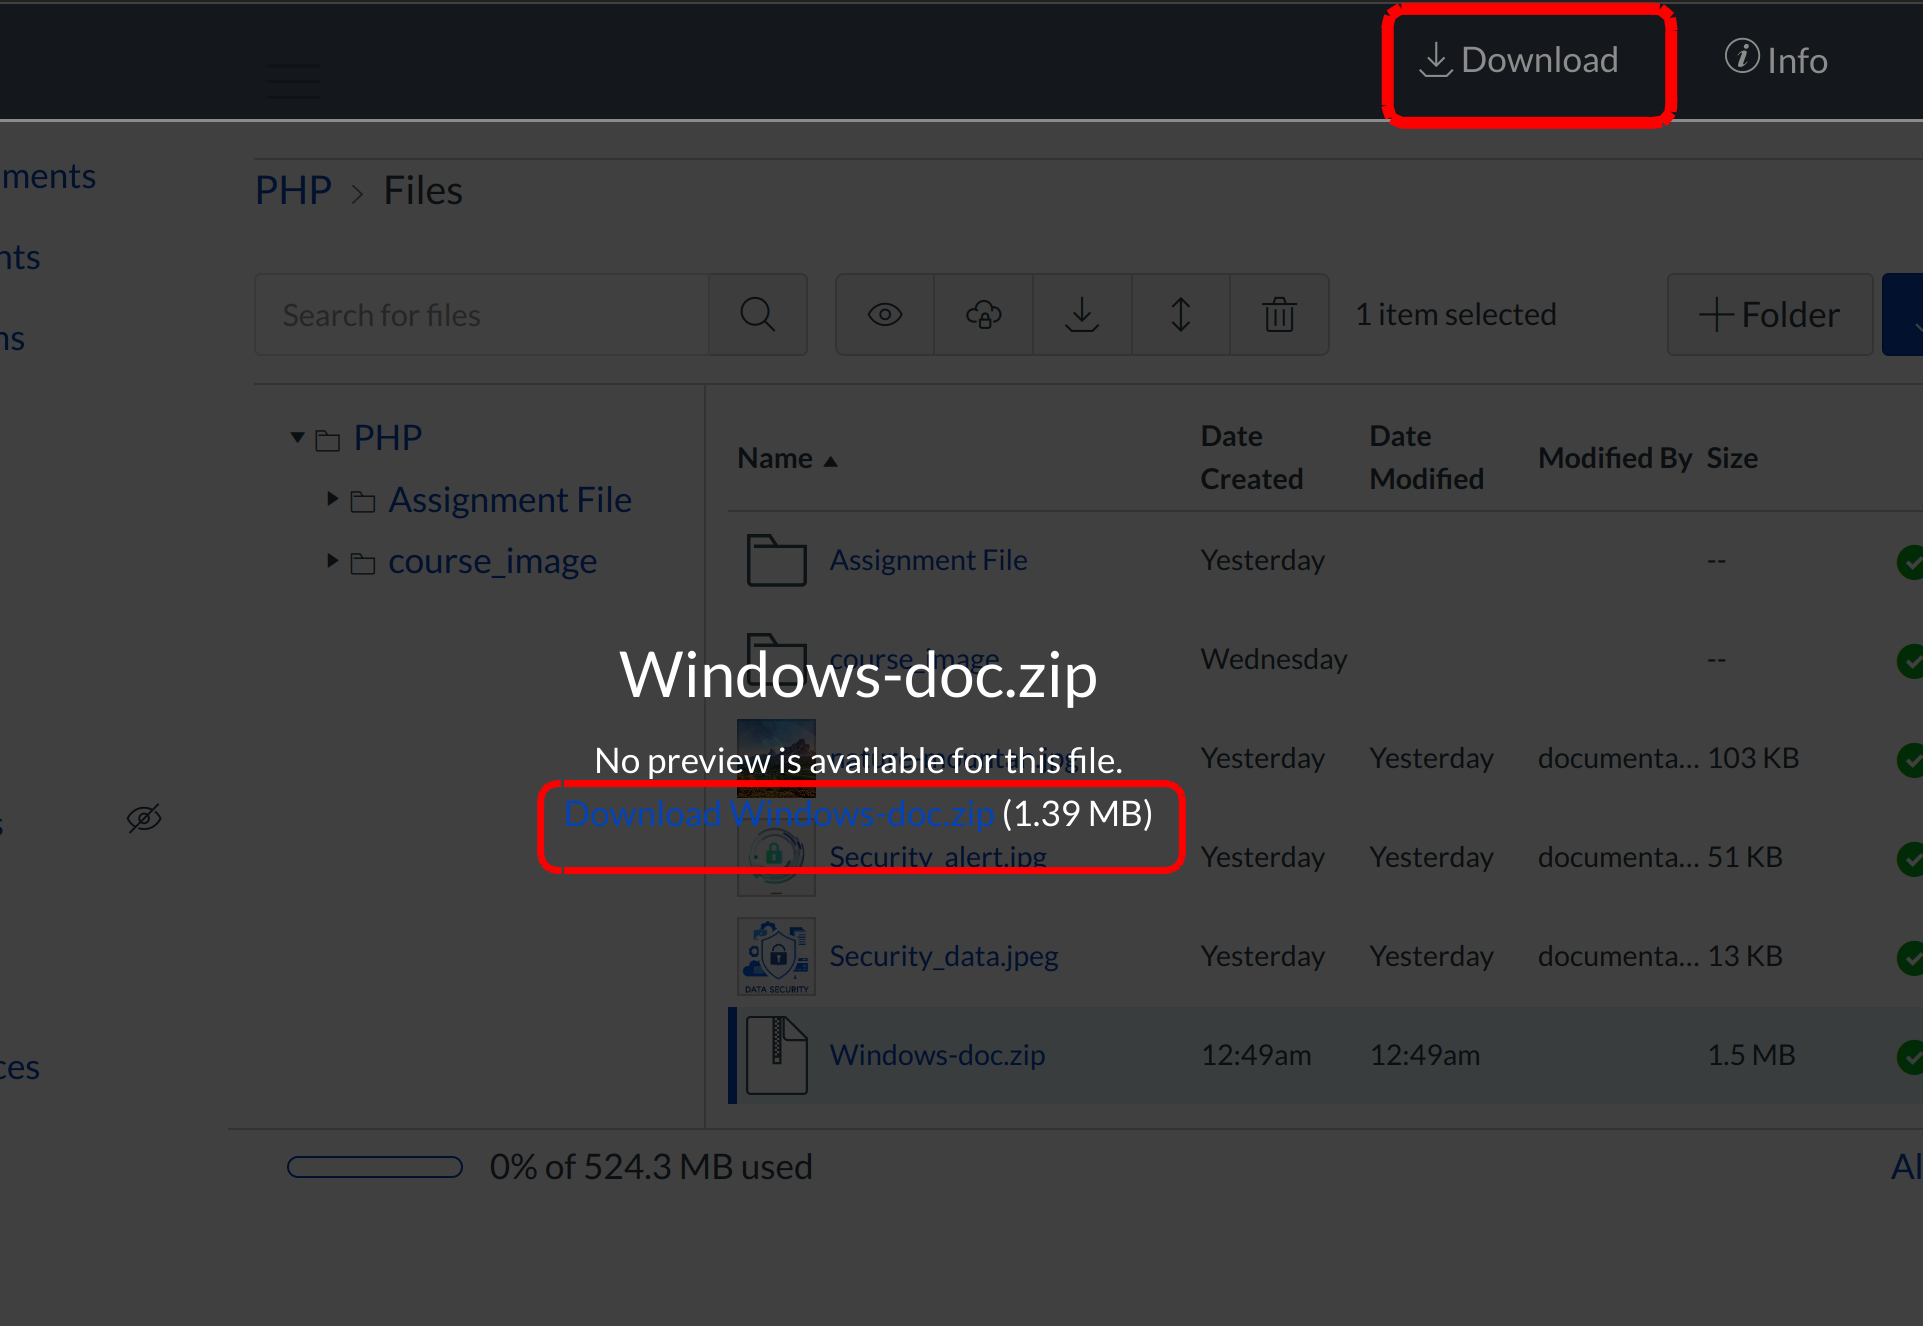
Task: Click the hamburger menu icon
Action: pyautogui.click(x=293, y=80)
